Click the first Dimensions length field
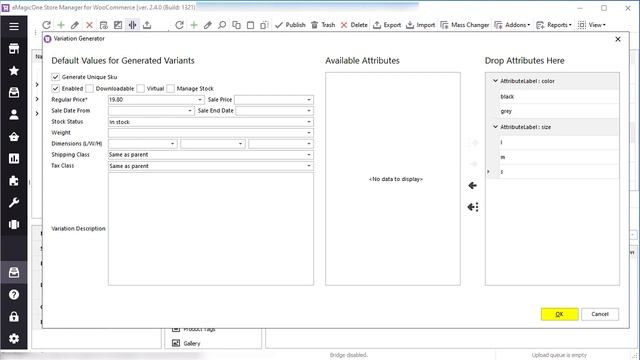Image resolution: width=640 pixels, height=360 pixels. click(142, 144)
